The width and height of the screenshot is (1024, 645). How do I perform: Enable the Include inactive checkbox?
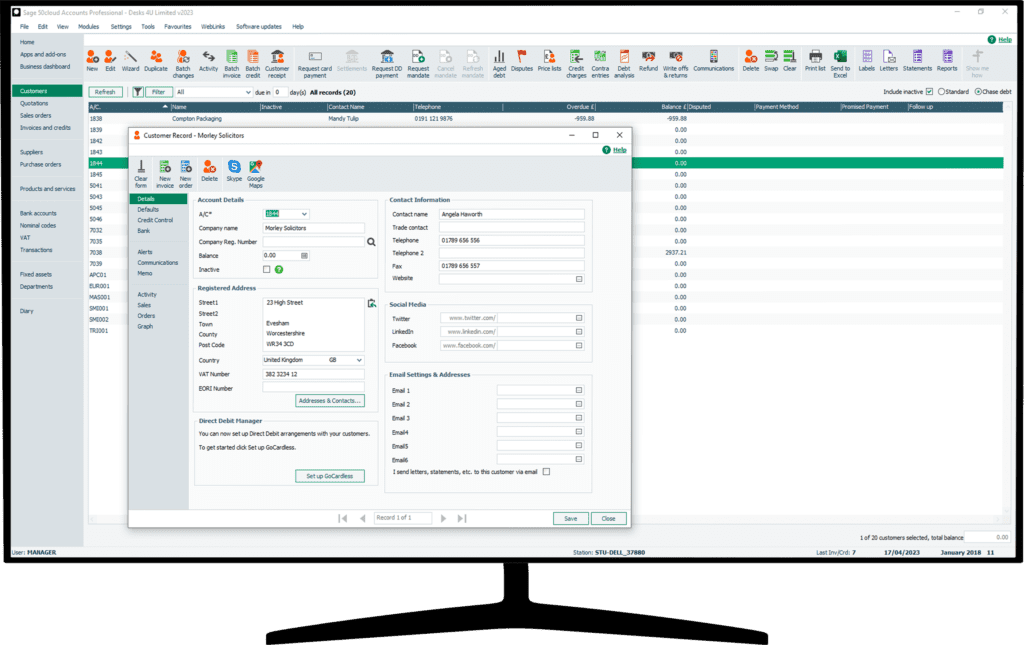pos(929,91)
